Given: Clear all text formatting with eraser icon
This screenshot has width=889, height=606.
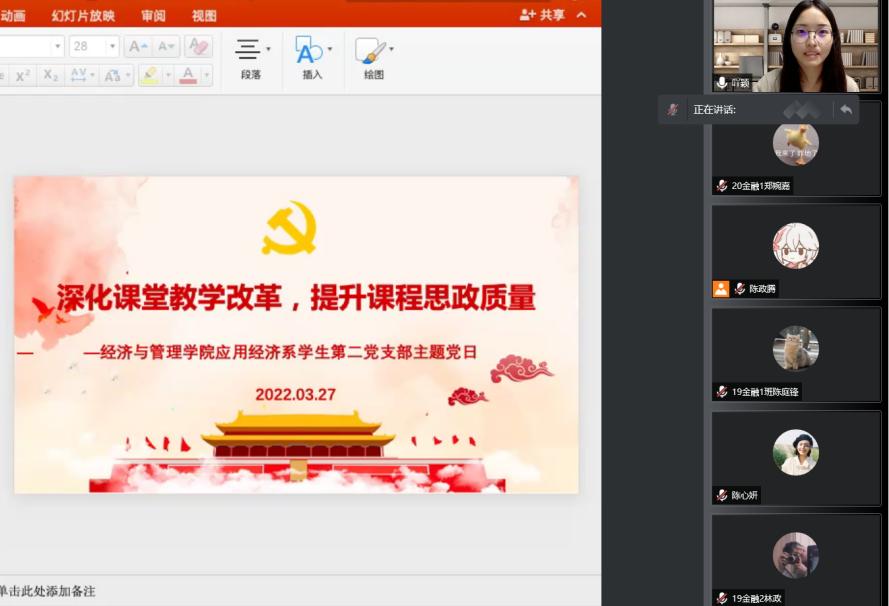Looking at the screenshot, I should coord(198,46).
